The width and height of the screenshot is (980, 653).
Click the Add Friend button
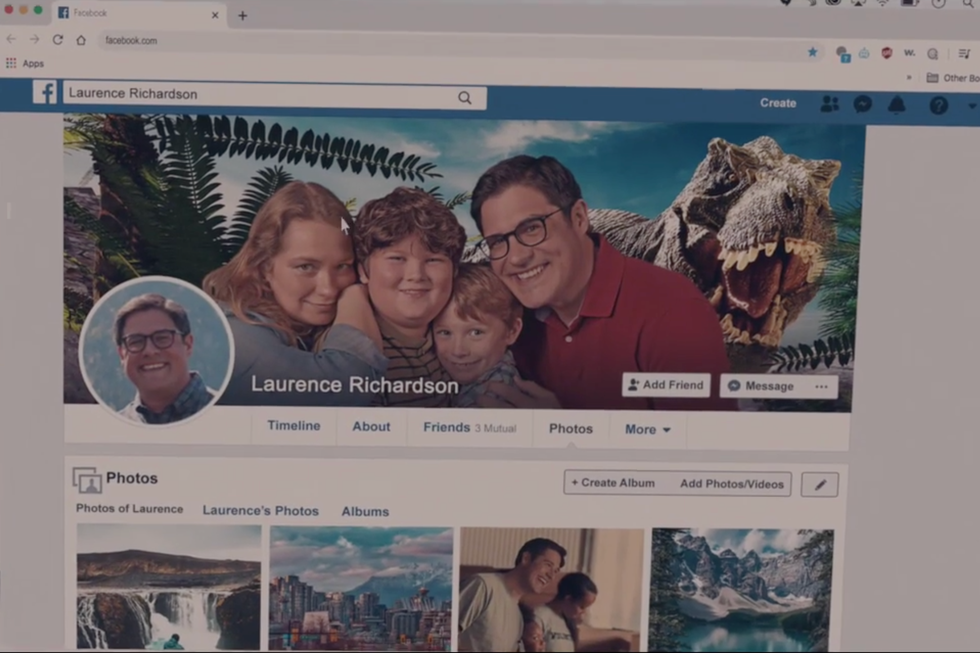point(666,385)
